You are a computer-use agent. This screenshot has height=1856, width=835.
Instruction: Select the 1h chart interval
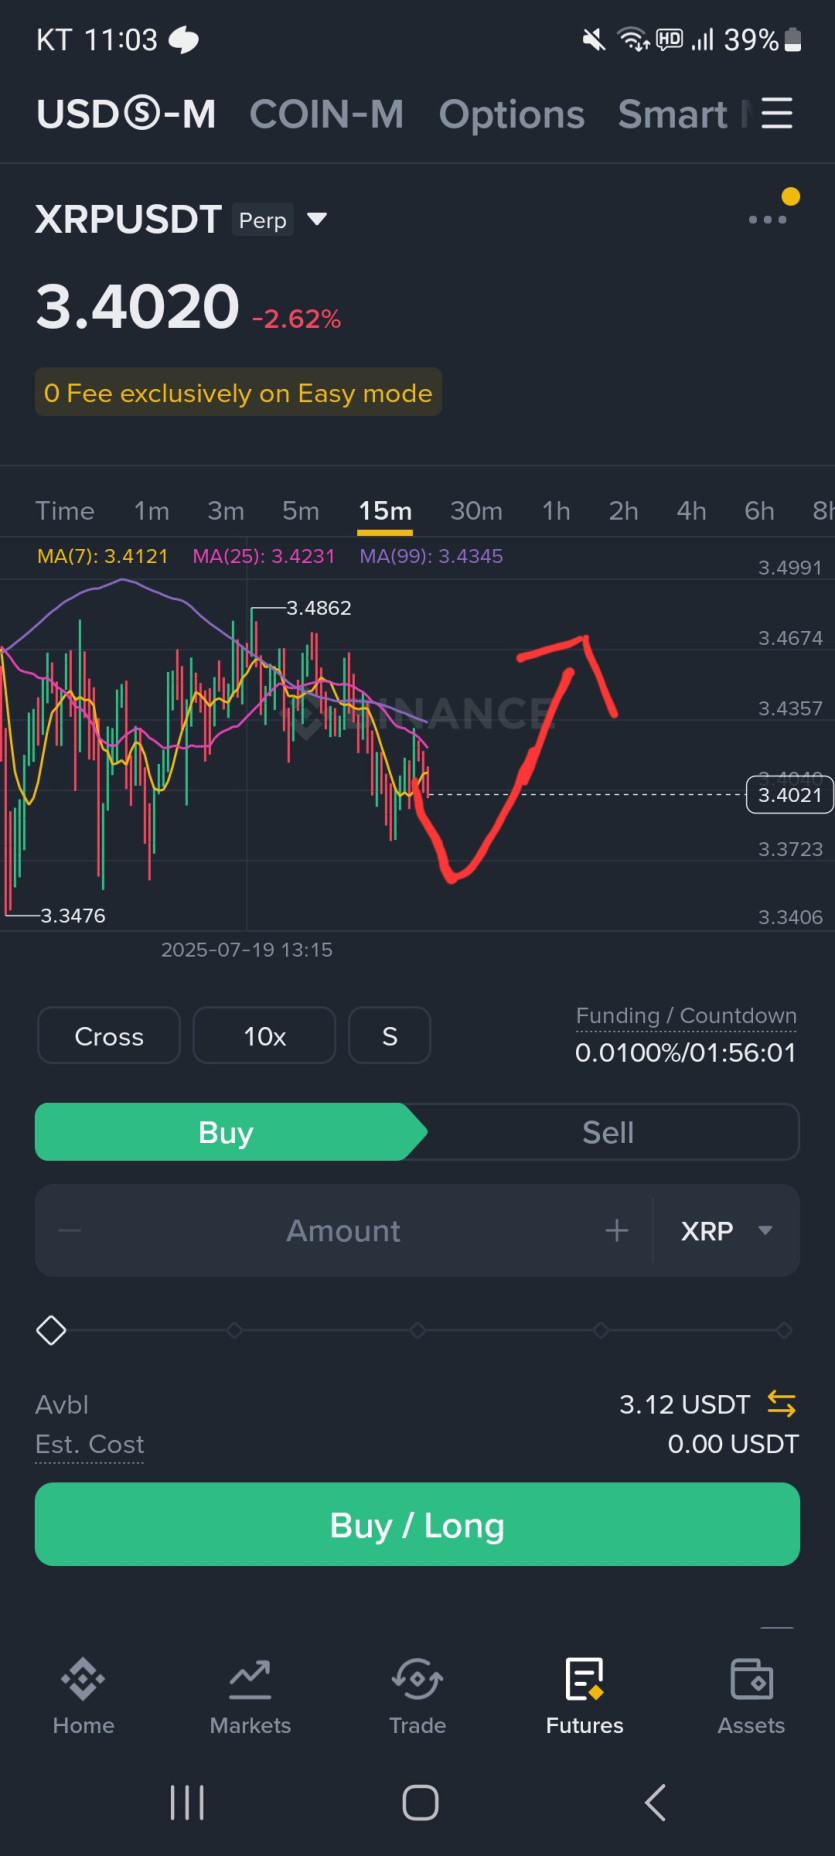[x=556, y=511]
